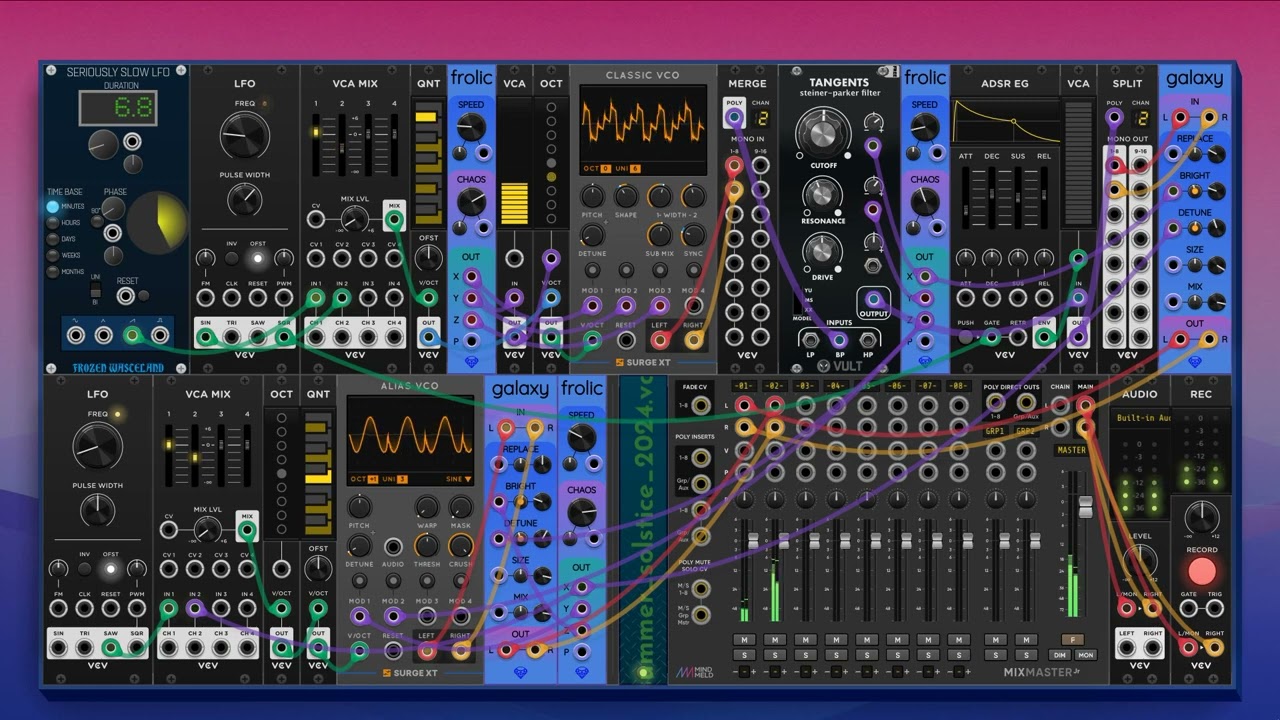The image size is (1280, 720).
Task: Click the channel 04 fader on MixMaster
Action: [x=845, y=542]
